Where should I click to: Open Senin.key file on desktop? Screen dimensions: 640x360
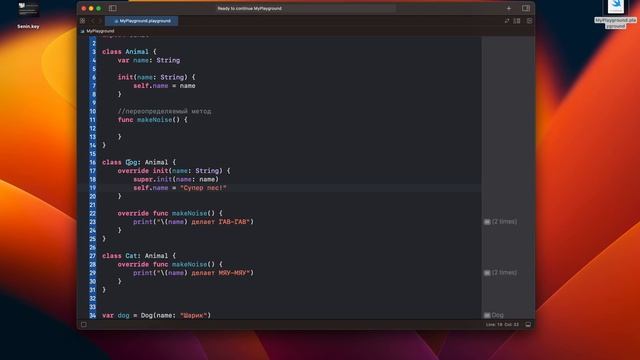[x=28, y=14]
